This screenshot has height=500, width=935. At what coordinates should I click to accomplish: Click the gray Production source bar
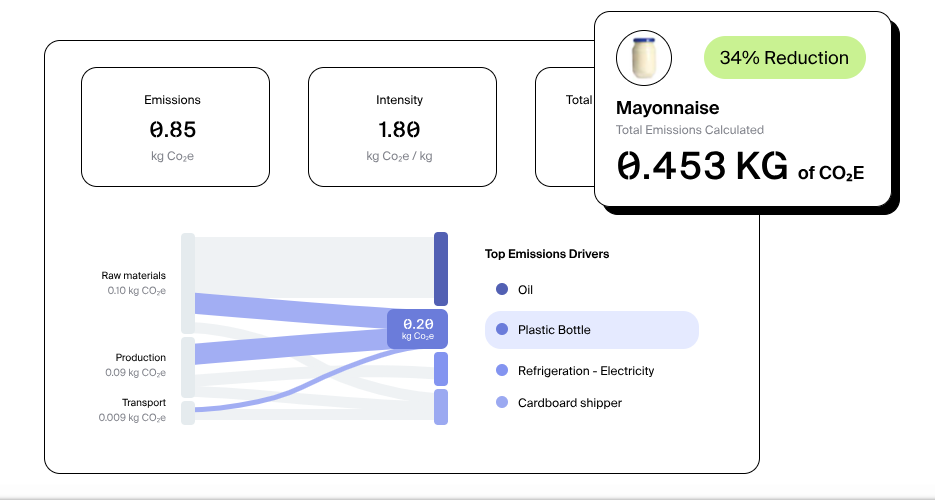pos(188,366)
